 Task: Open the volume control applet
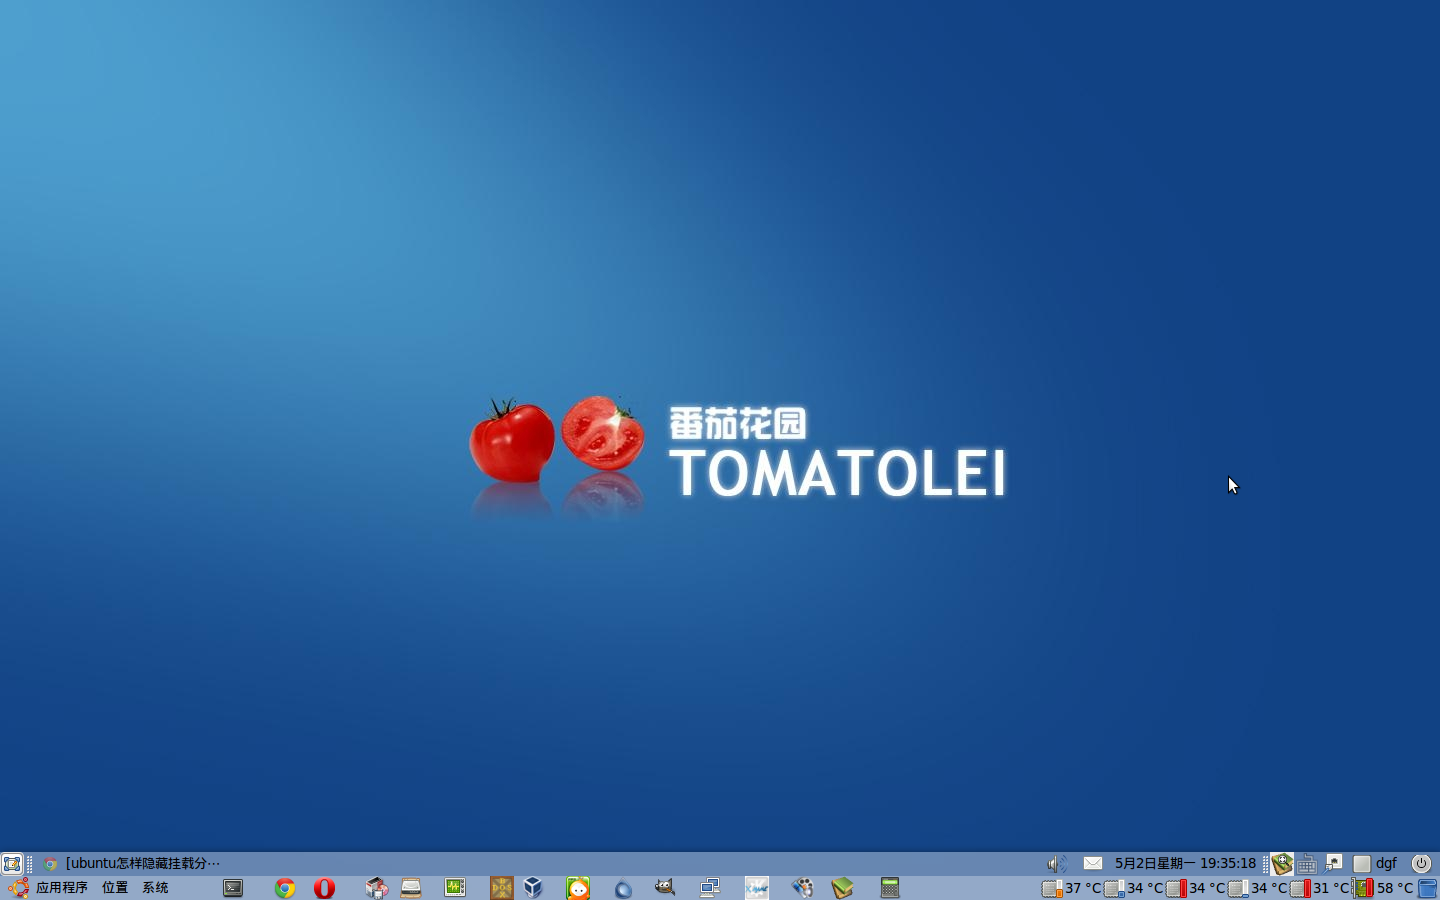[x=1057, y=863]
